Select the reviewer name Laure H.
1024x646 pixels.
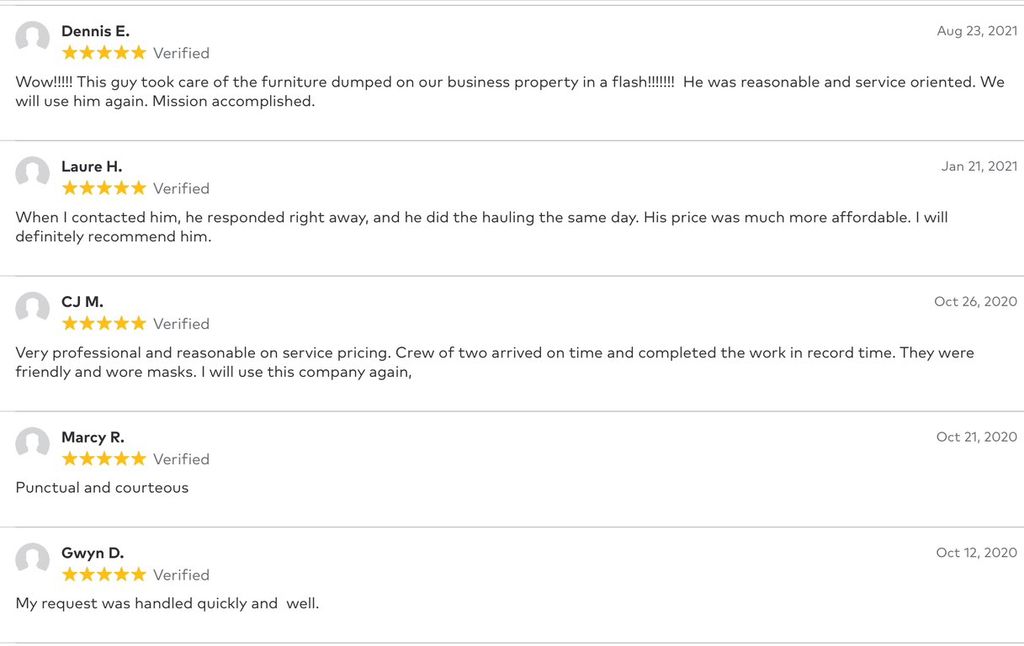(91, 167)
